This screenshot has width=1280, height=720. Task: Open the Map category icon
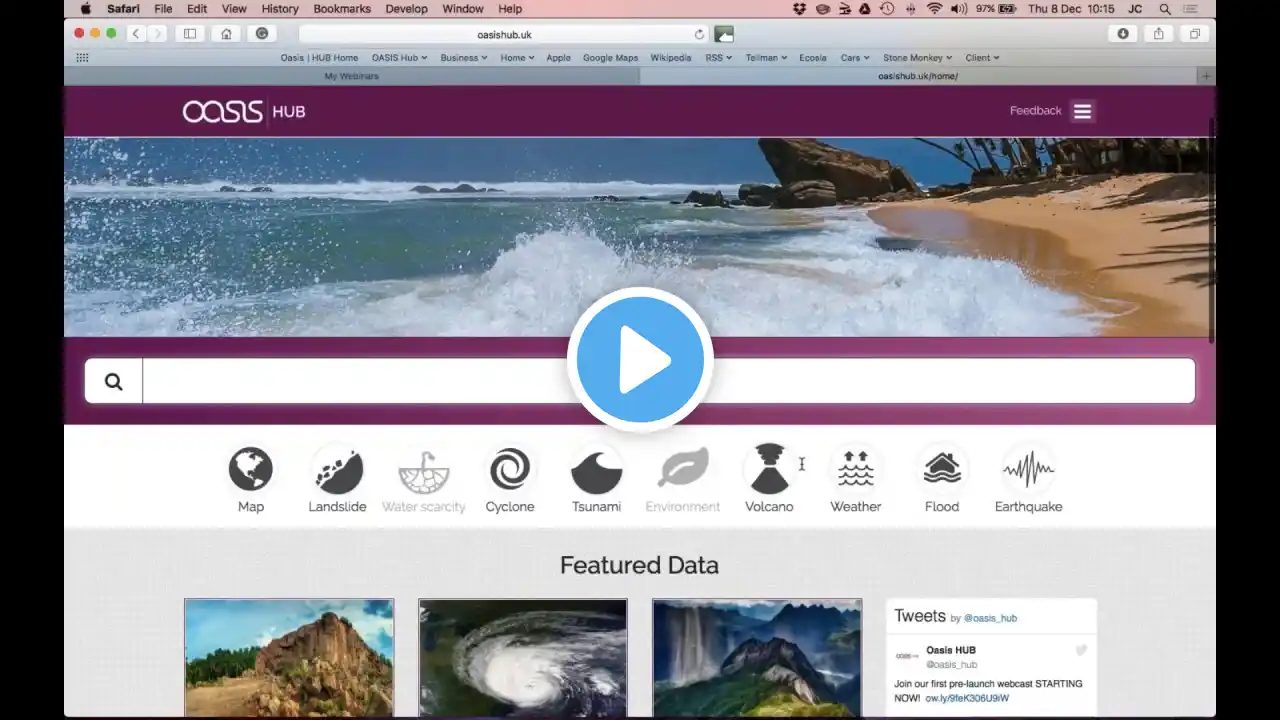click(250, 469)
